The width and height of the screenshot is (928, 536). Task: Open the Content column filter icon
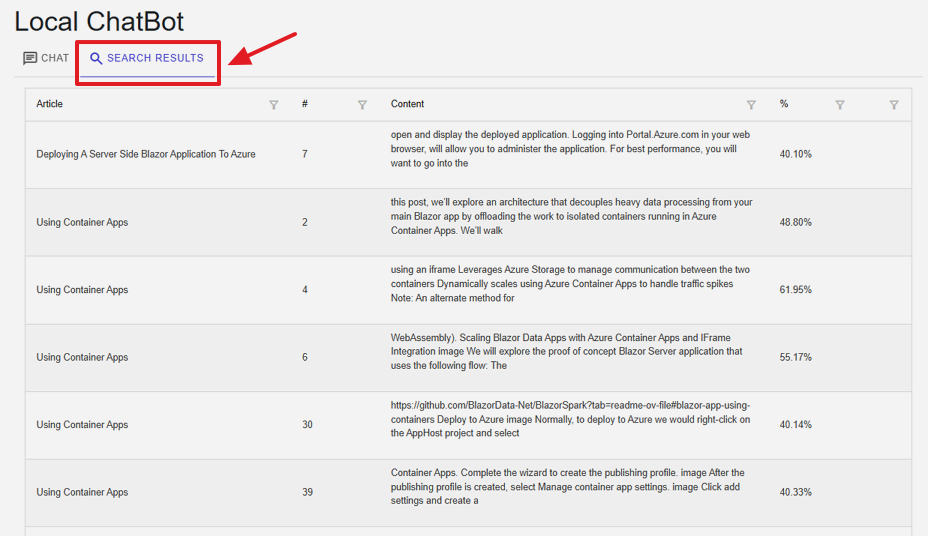tap(751, 105)
